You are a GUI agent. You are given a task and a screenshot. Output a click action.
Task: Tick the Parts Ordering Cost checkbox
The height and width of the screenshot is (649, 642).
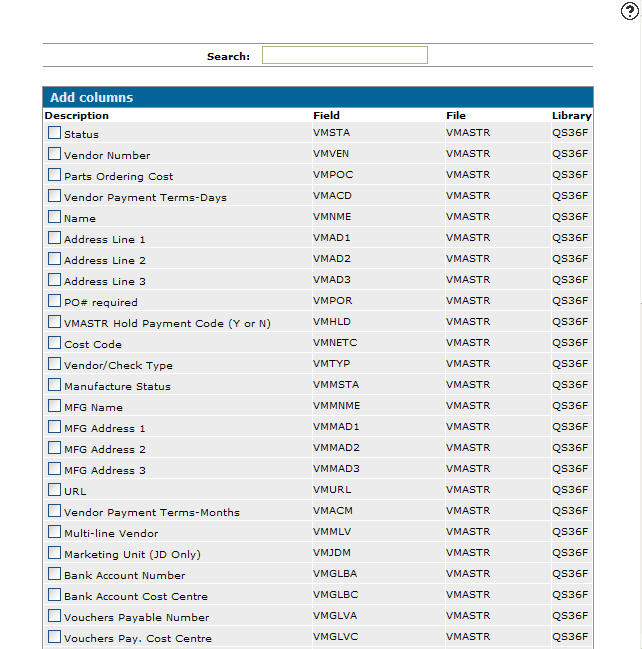click(x=54, y=175)
